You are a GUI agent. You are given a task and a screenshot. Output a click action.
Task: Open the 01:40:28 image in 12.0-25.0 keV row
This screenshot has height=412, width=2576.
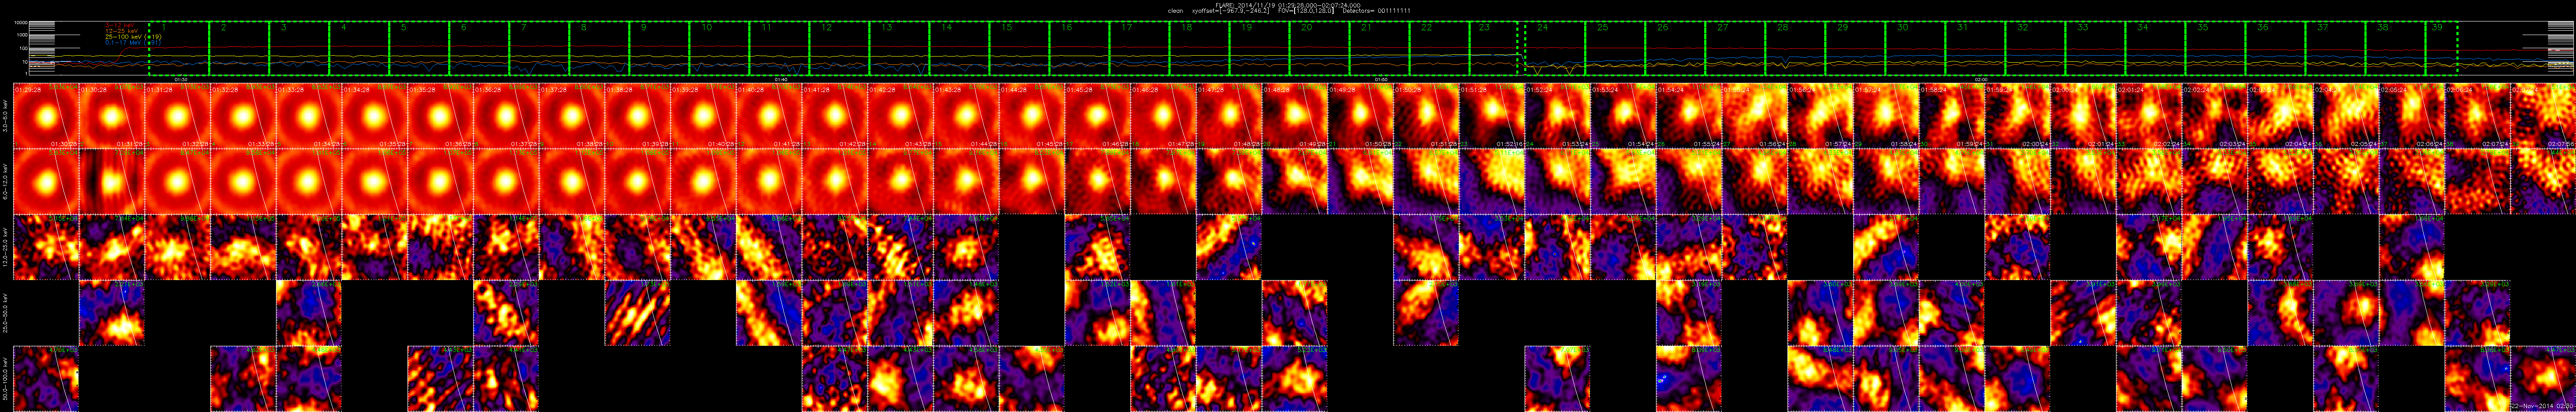click(769, 247)
